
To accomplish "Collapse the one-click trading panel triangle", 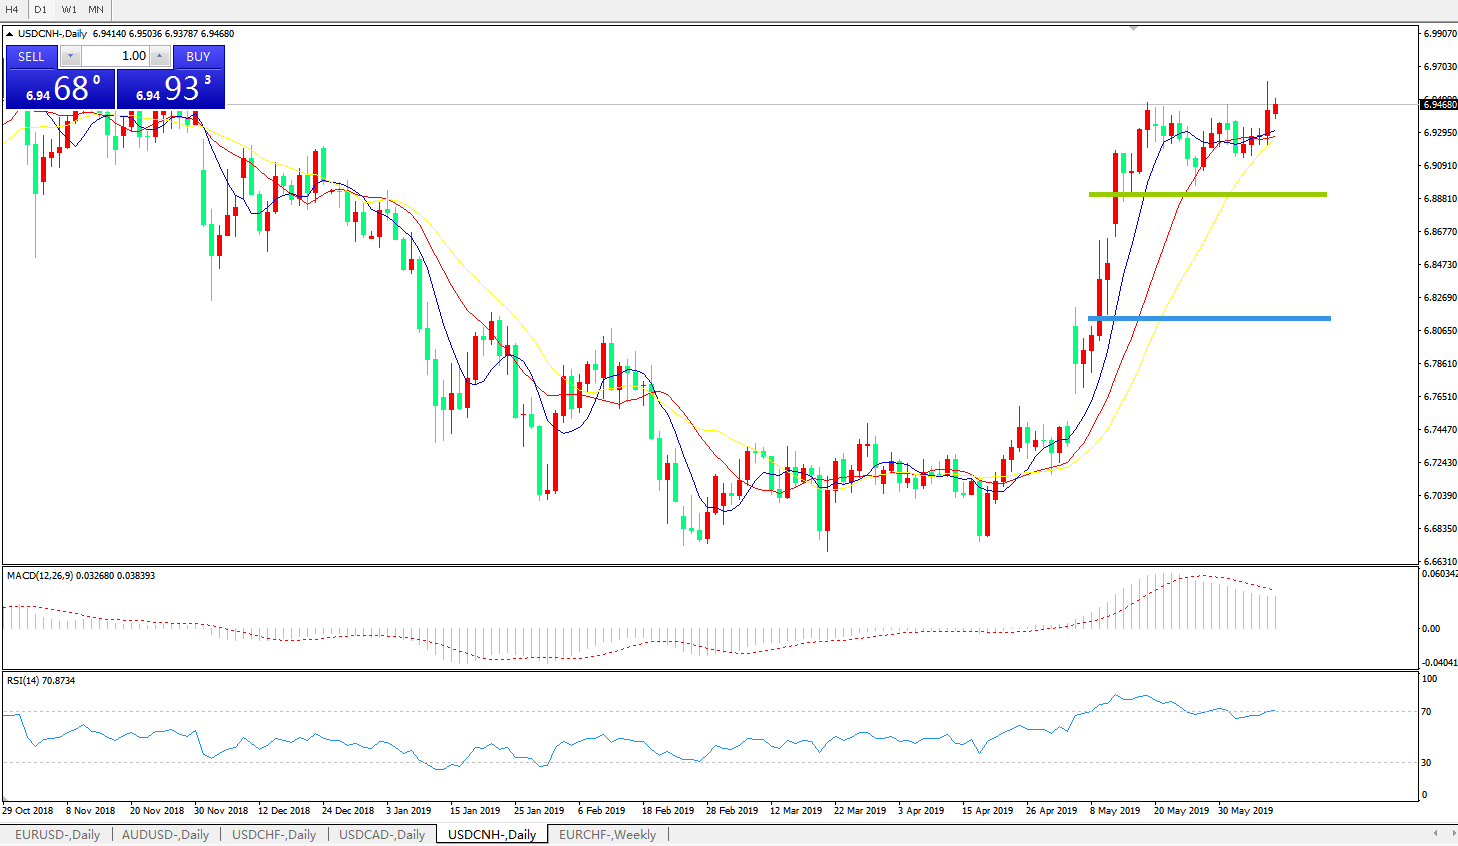I will 10,34.
